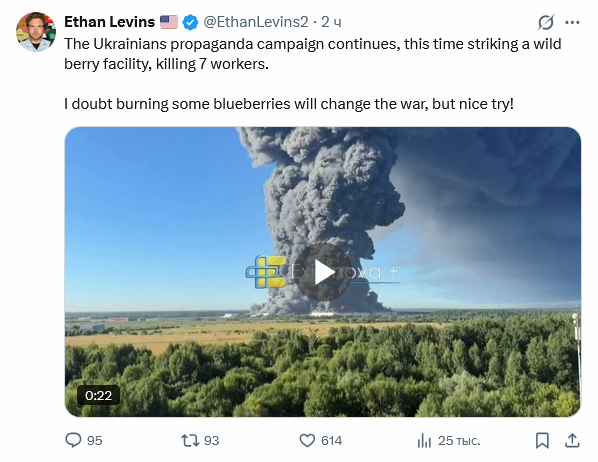This screenshot has height=462, width=598.
Task: Play the video with center play button
Action: pyautogui.click(x=323, y=272)
